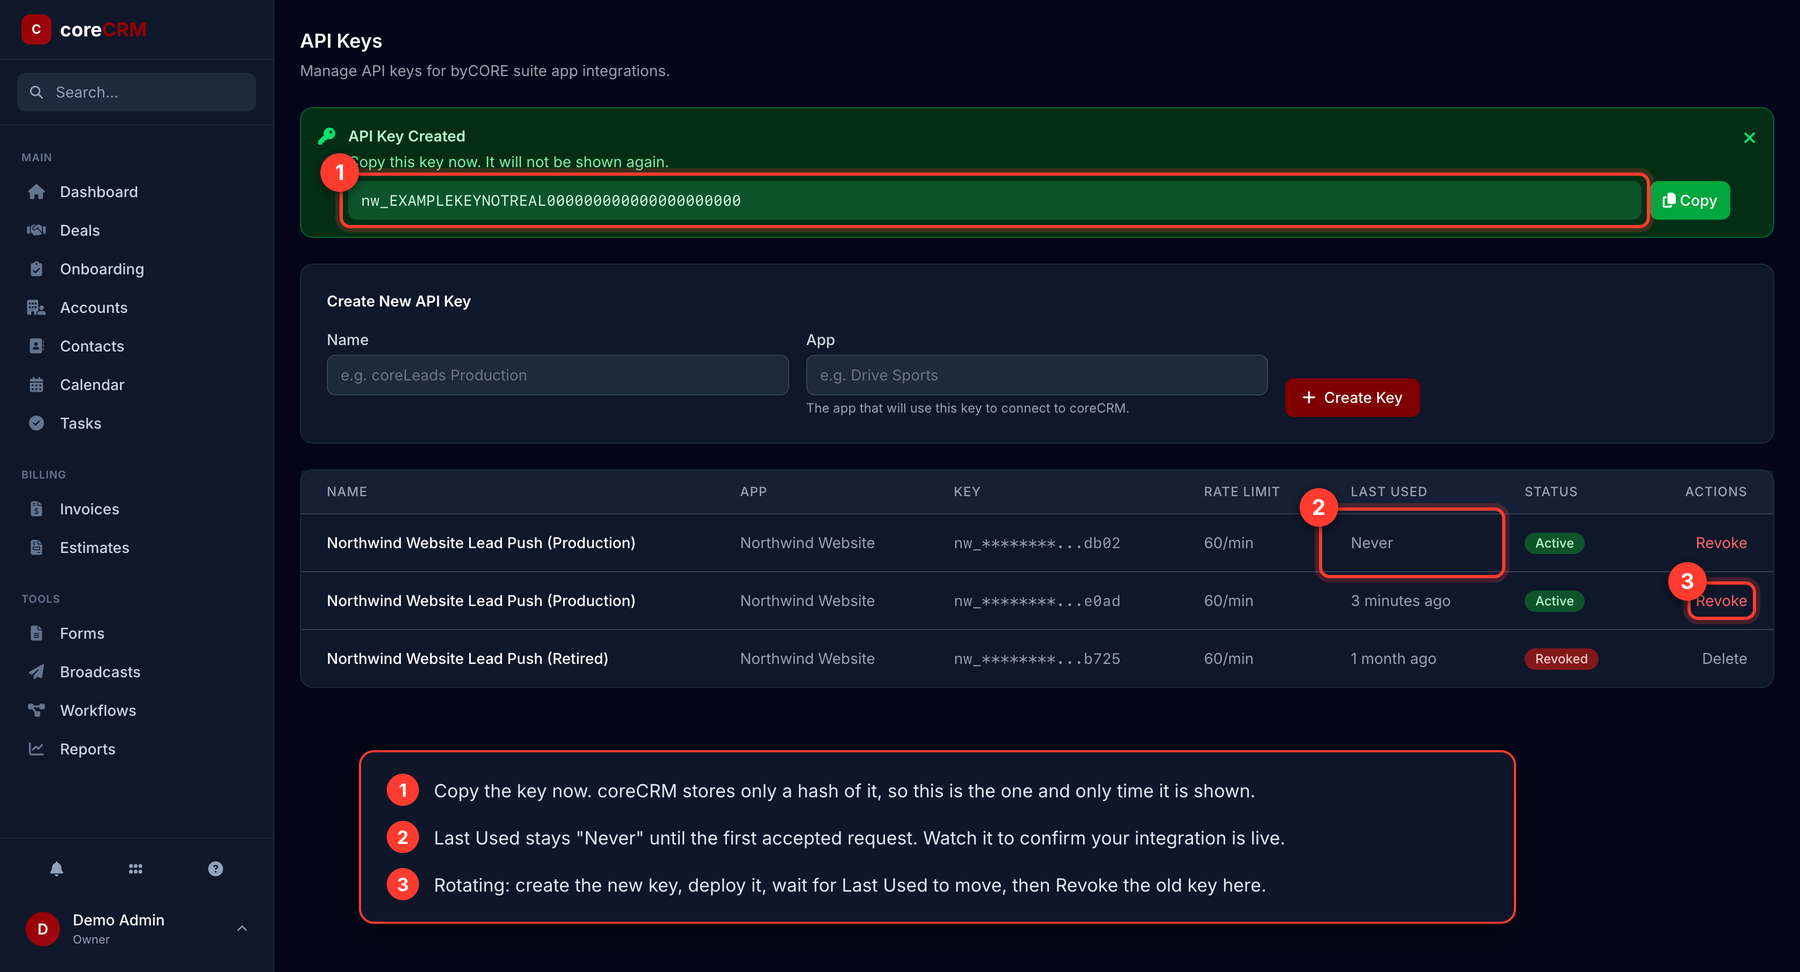Viewport: 1800px width, 972px height.
Task: Open notifications bell icon
Action: pyautogui.click(x=57, y=869)
